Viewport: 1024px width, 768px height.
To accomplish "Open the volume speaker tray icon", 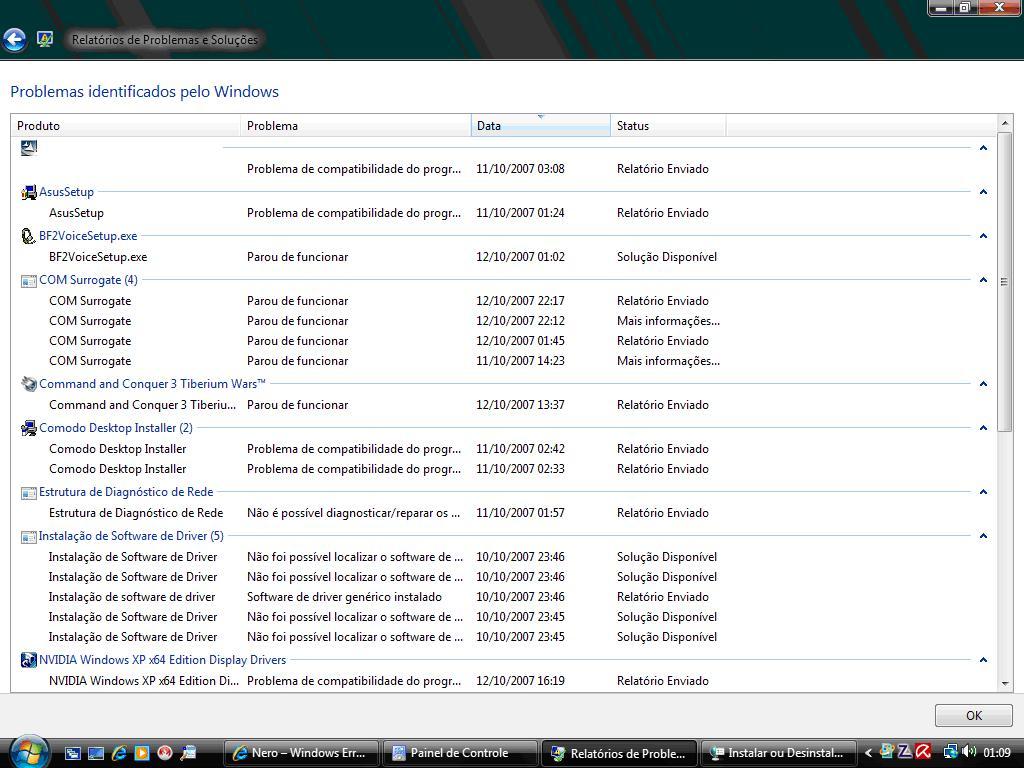I will click(969, 752).
